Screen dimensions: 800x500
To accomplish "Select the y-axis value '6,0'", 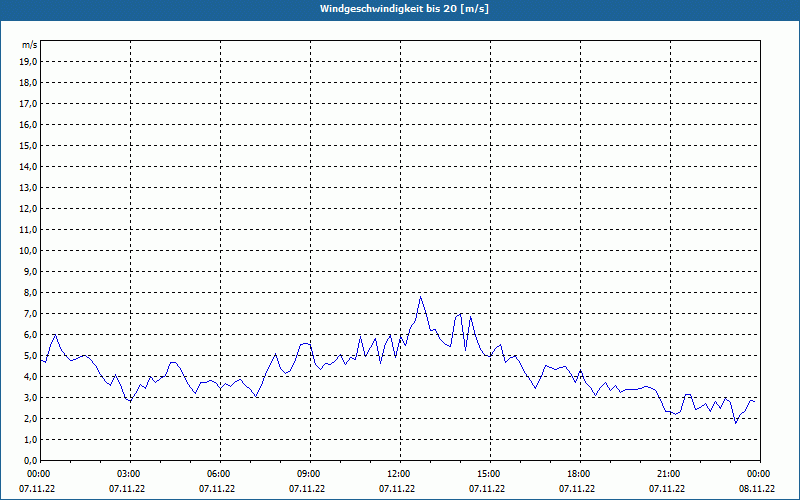I will coord(31,335).
